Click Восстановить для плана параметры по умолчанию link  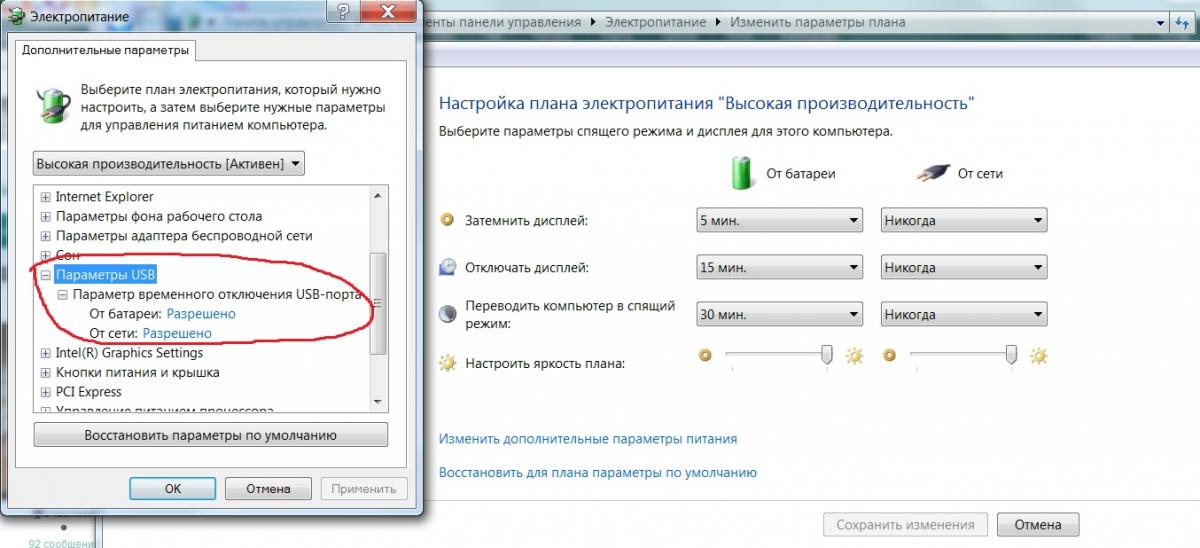598,472
